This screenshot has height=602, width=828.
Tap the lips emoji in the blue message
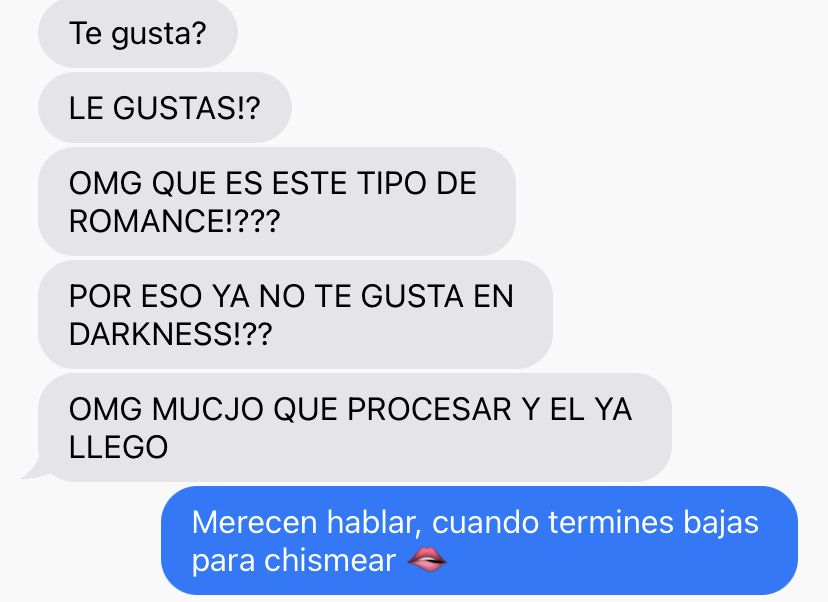click(427, 560)
